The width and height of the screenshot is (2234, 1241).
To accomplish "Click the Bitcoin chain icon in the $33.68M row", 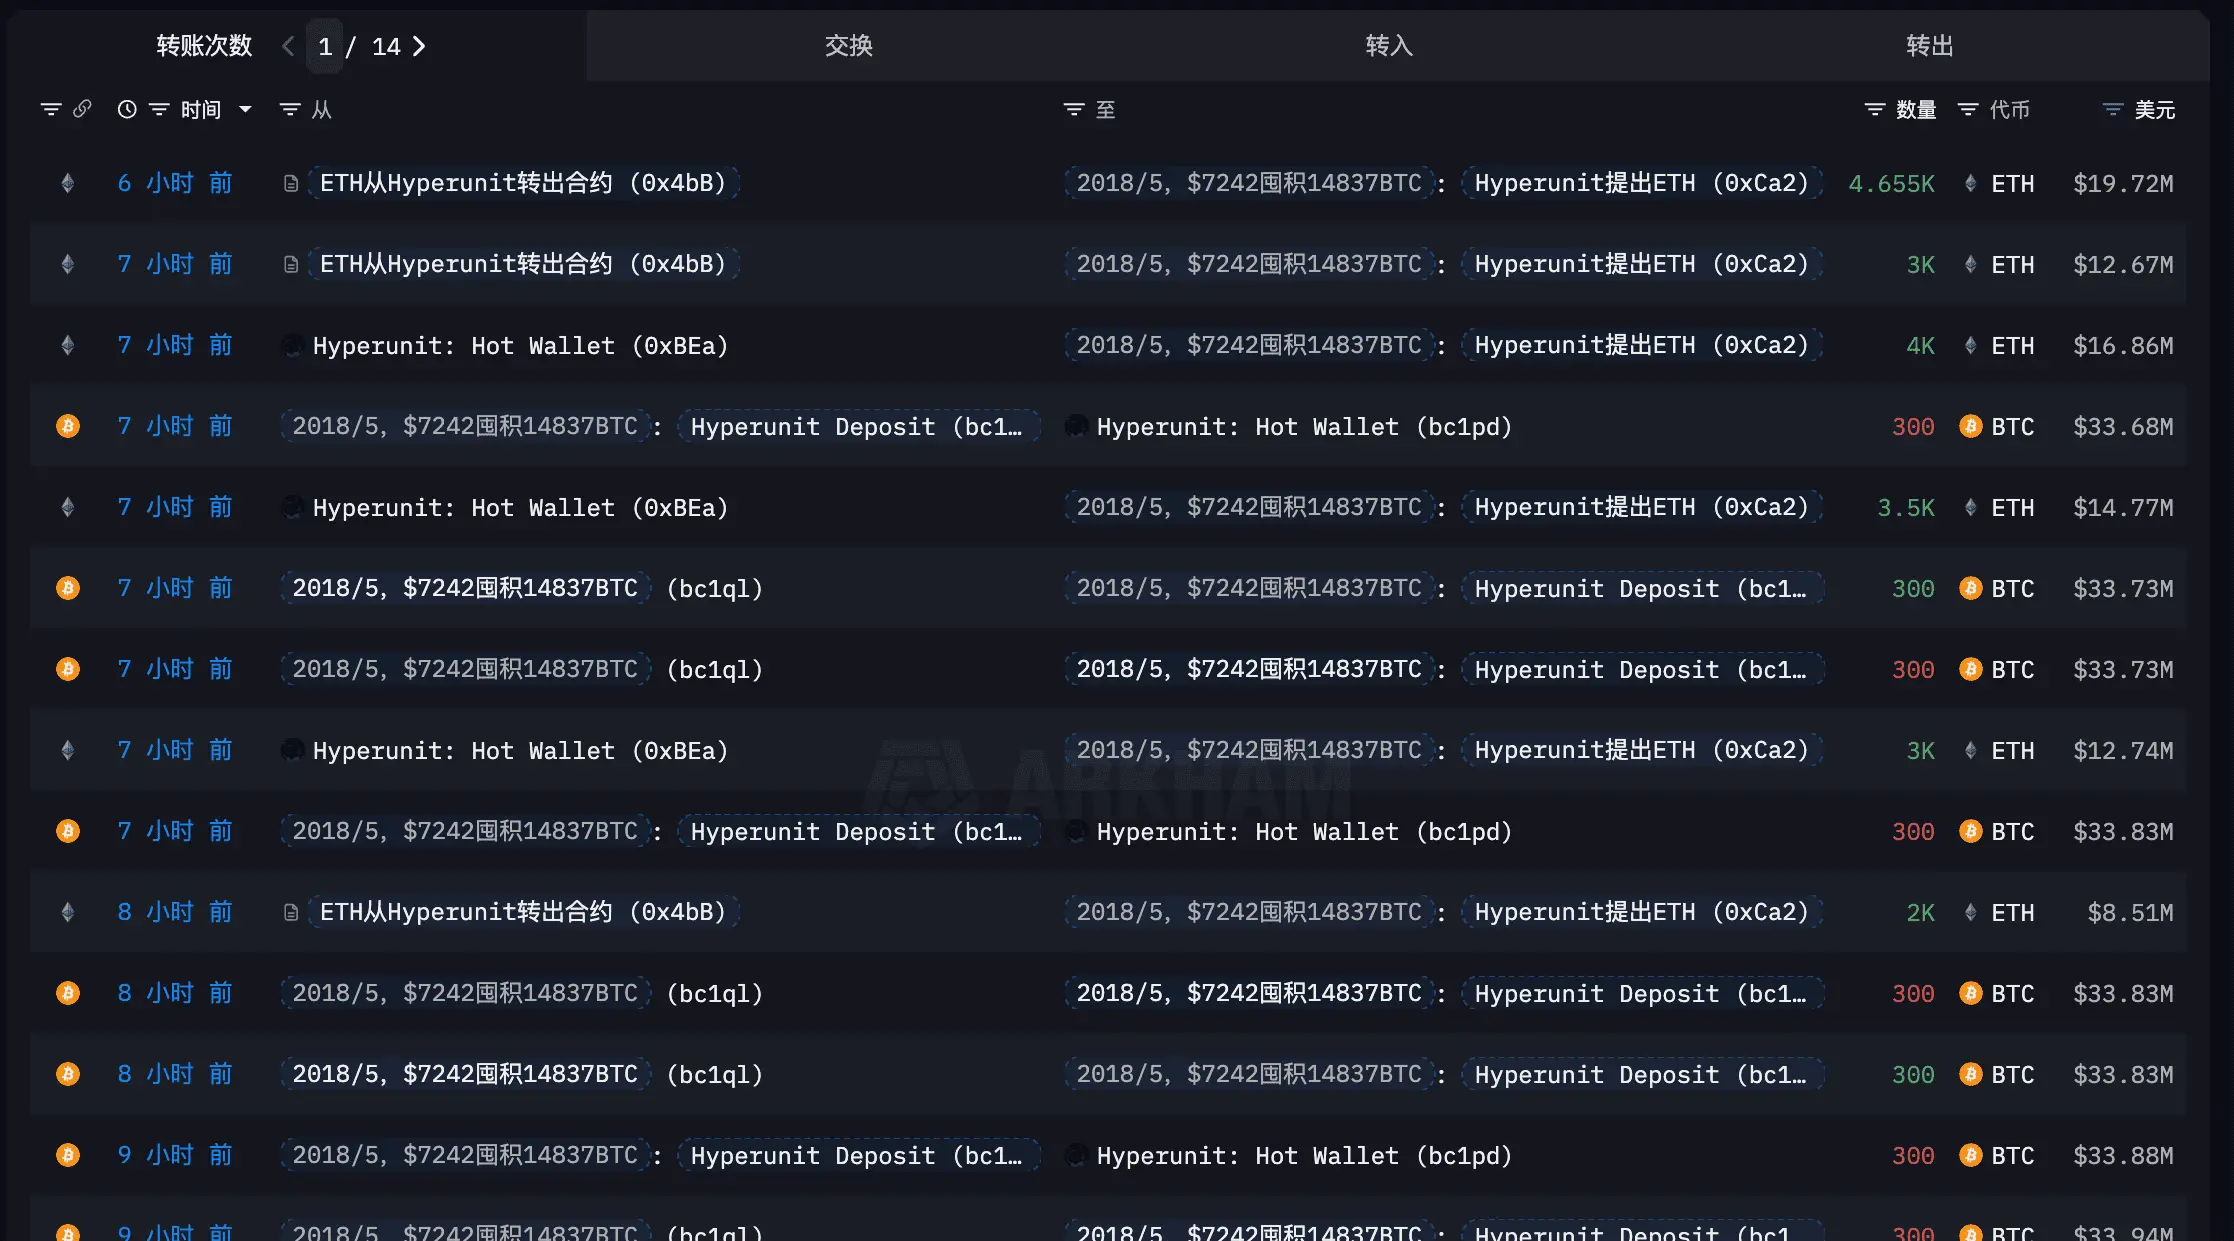I will pos(68,426).
